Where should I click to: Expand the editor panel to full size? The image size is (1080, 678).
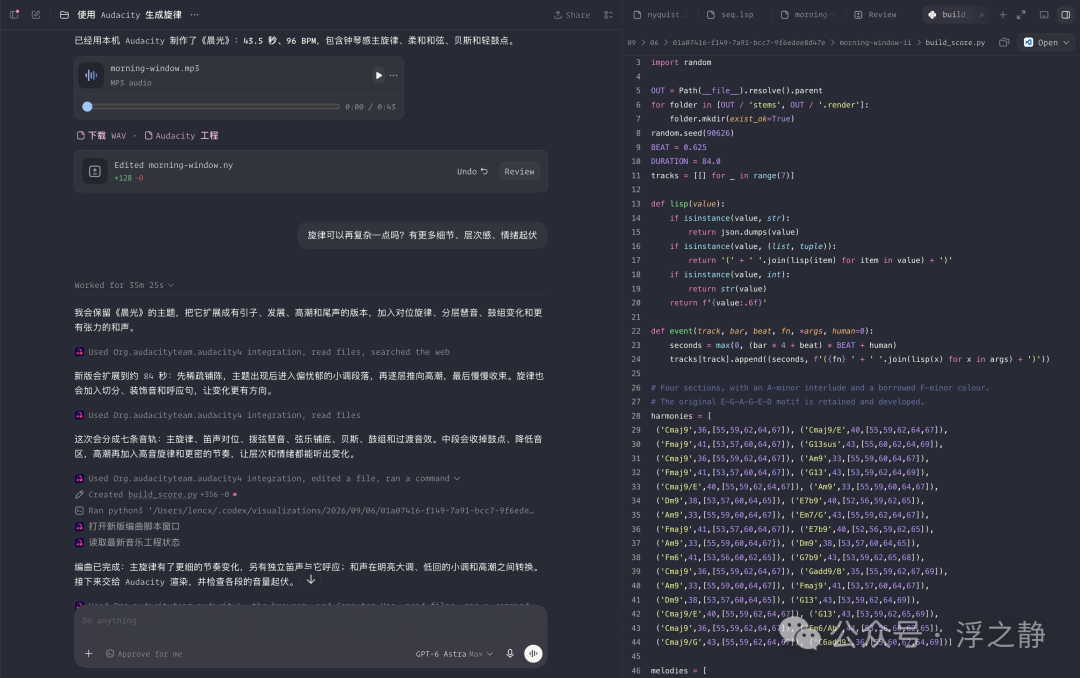[x=1021, y=14]
